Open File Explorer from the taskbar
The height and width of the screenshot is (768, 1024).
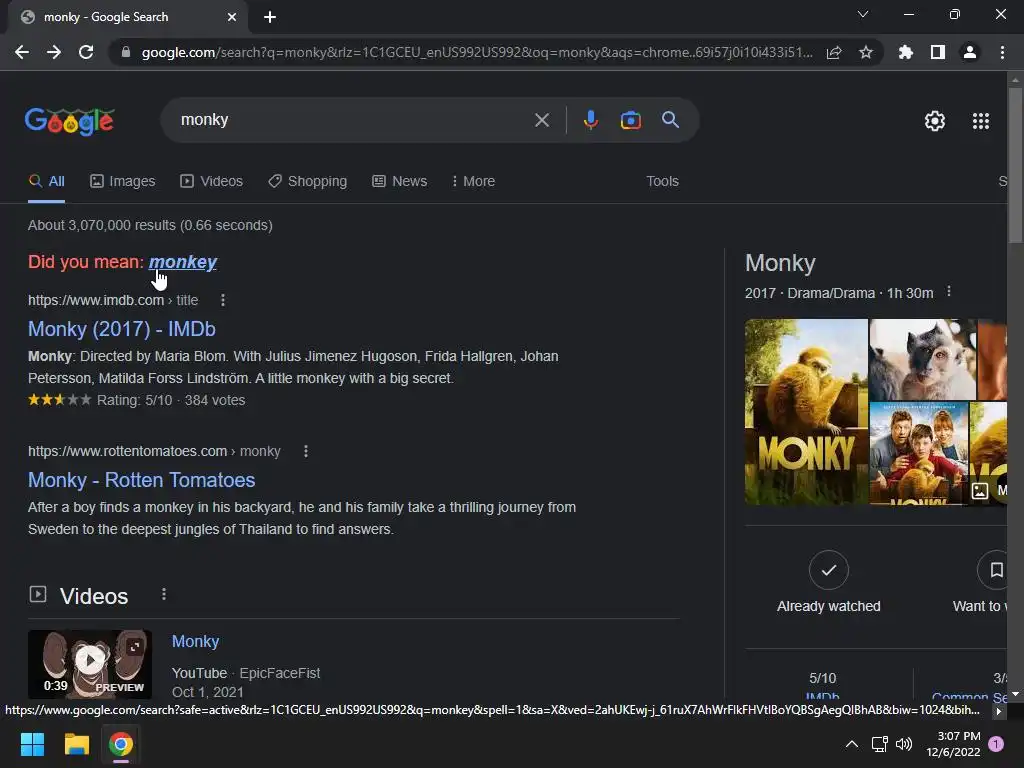76,744
